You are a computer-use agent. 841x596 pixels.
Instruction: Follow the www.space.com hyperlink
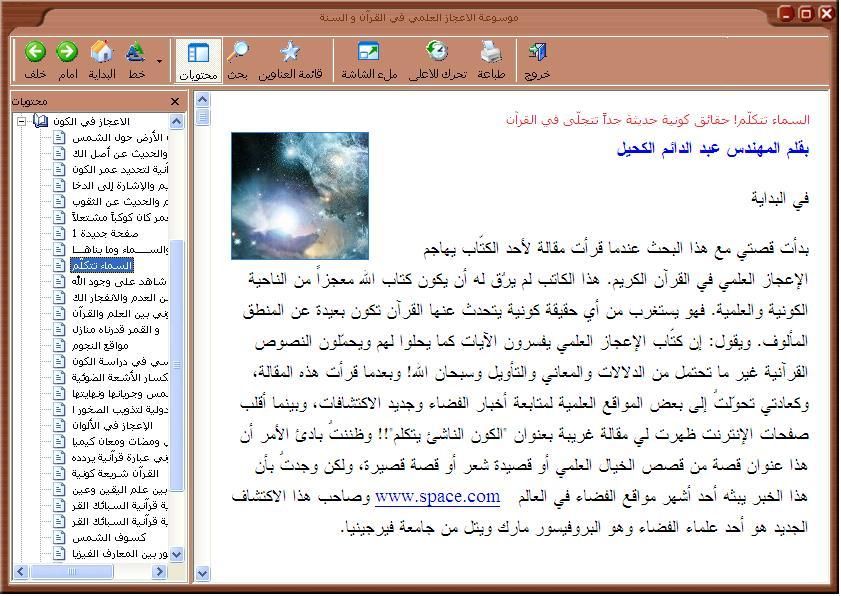(437, 496)
